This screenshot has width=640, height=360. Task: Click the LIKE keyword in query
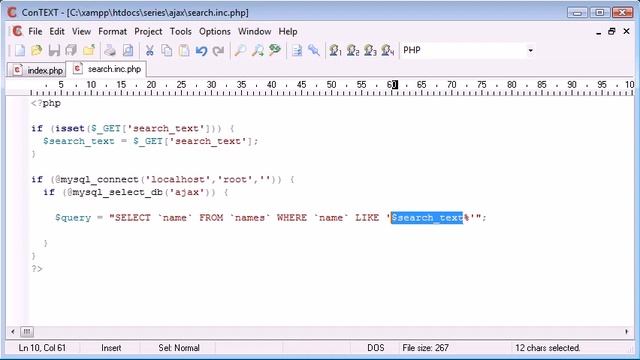pos(367,218)
